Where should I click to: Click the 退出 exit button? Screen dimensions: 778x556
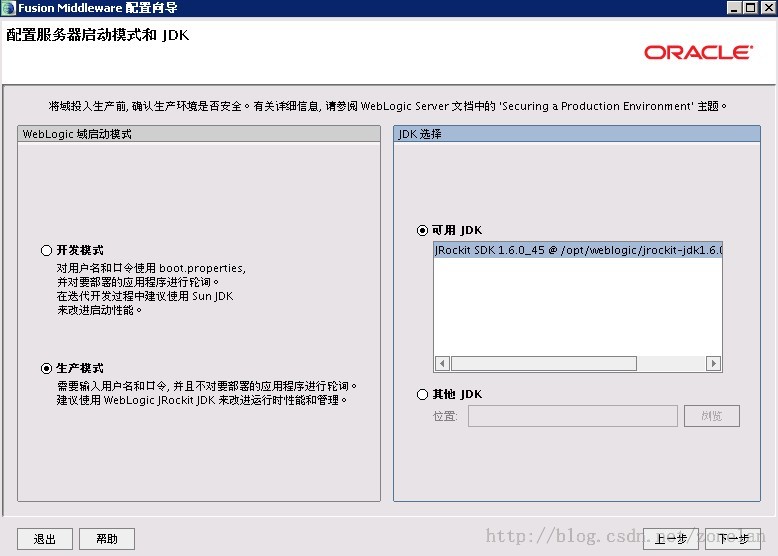point(45,539)
